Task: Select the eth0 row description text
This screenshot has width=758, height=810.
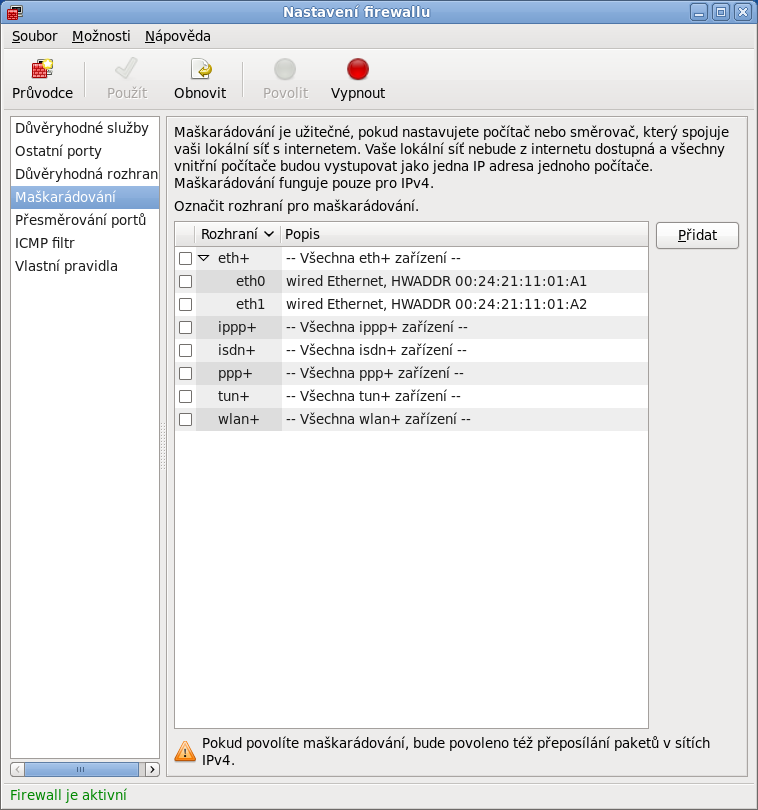Action: 436,282
